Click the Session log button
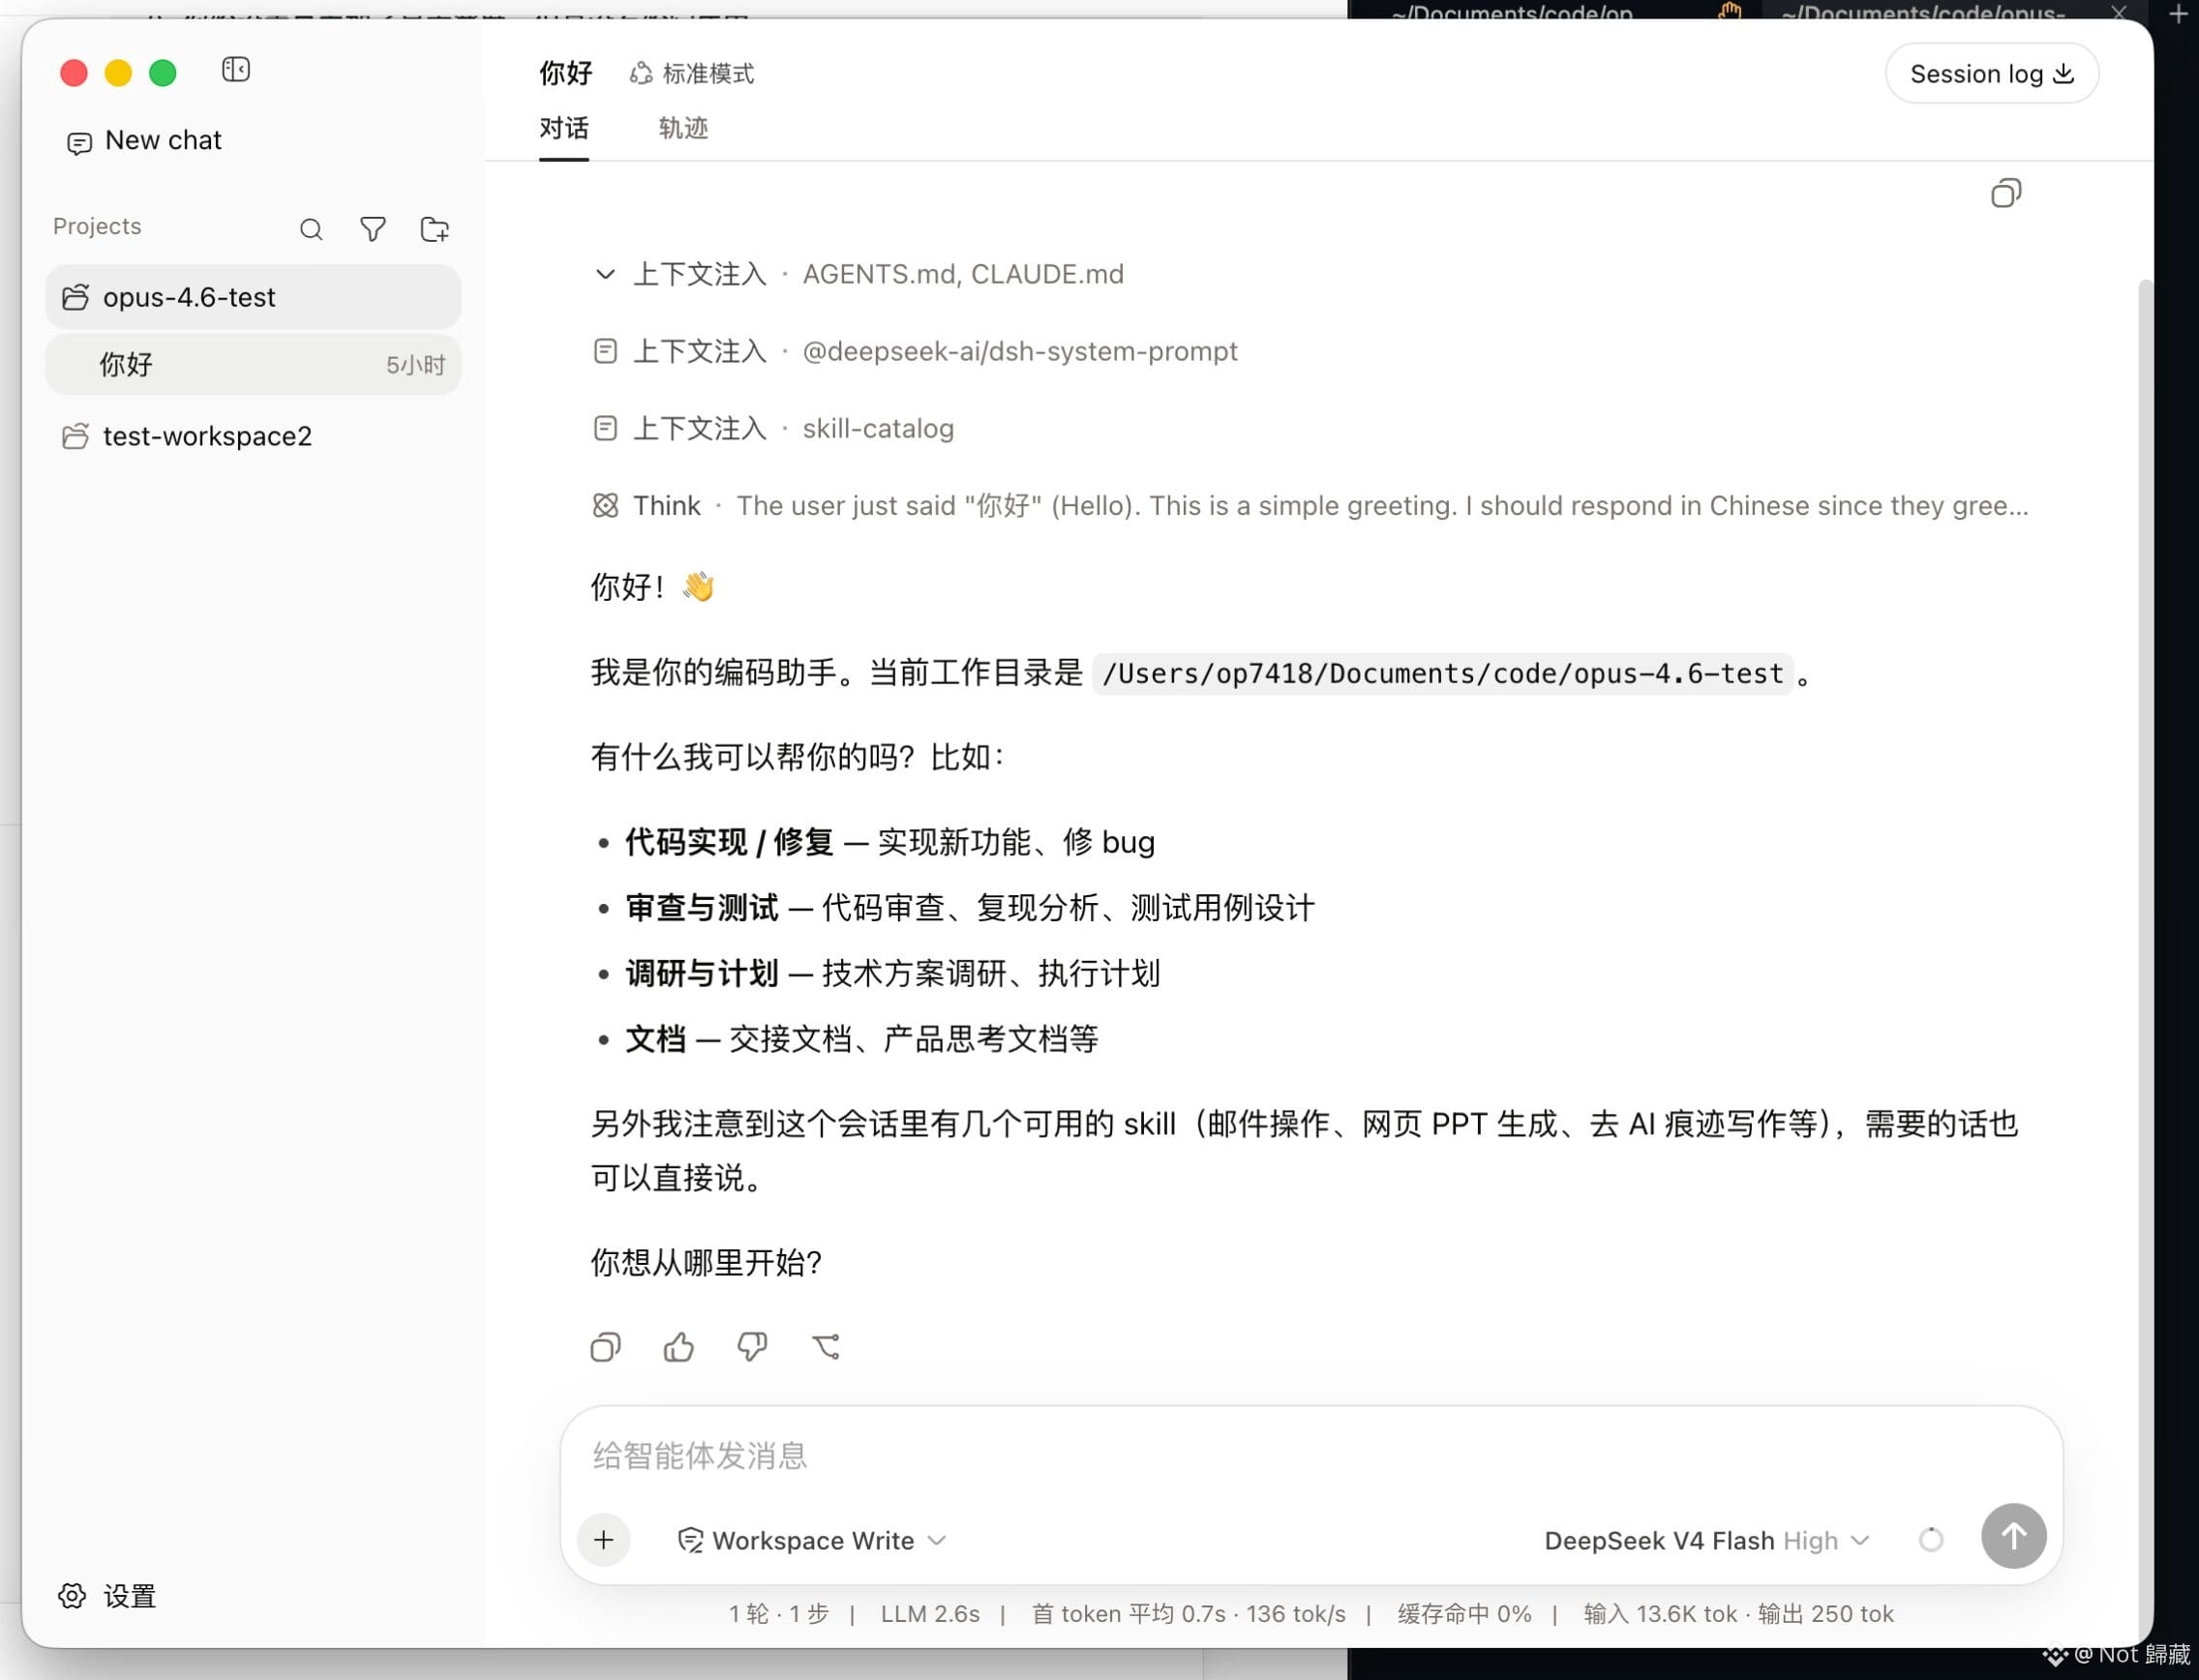Screen dimensions: 2199x1680 pos(1992,74)
